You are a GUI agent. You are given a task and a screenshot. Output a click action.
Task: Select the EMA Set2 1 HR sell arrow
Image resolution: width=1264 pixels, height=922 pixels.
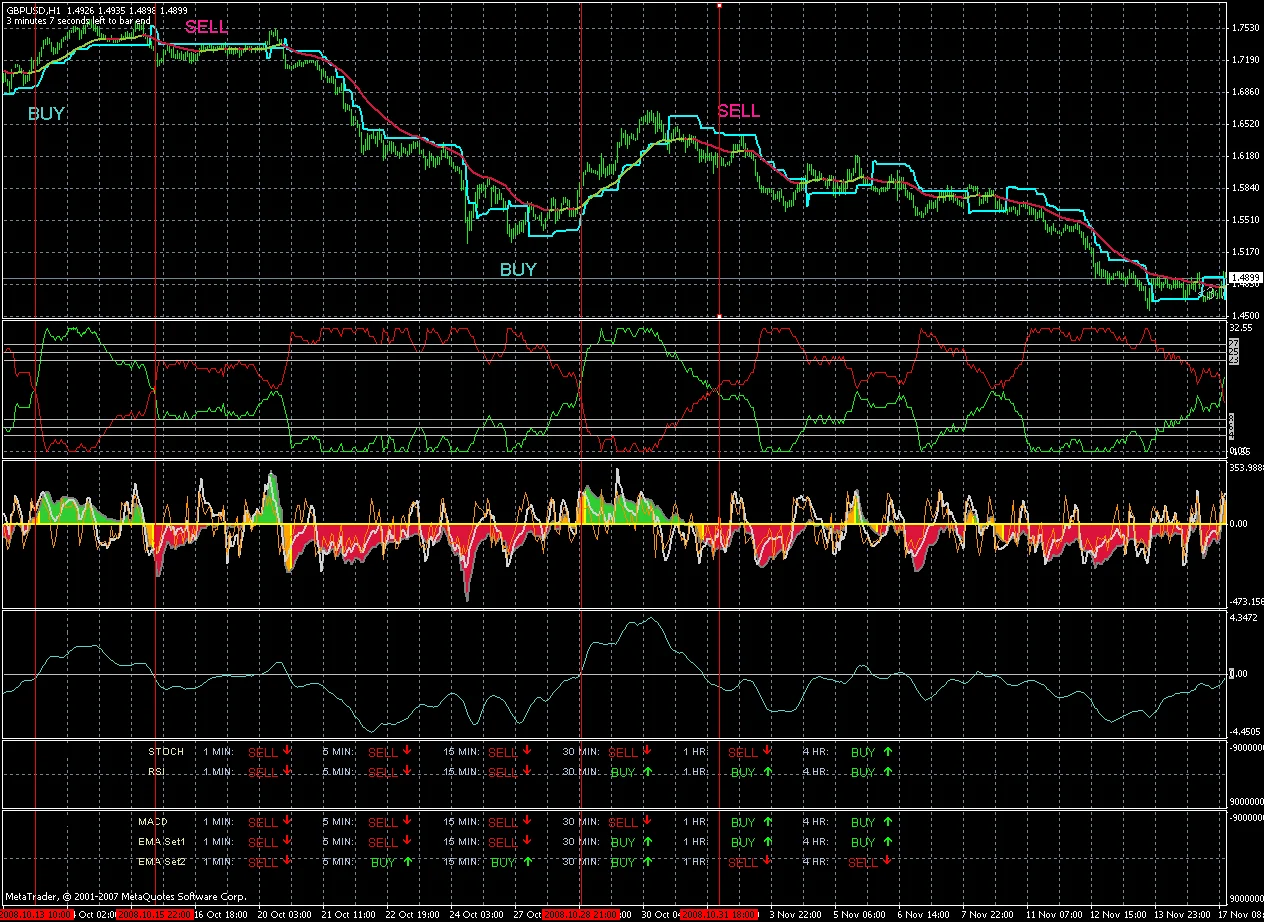click(x=767, y=861)
